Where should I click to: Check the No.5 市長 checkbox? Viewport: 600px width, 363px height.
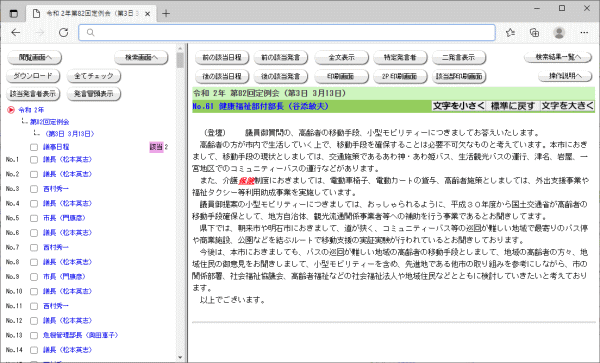coord(34,218)
